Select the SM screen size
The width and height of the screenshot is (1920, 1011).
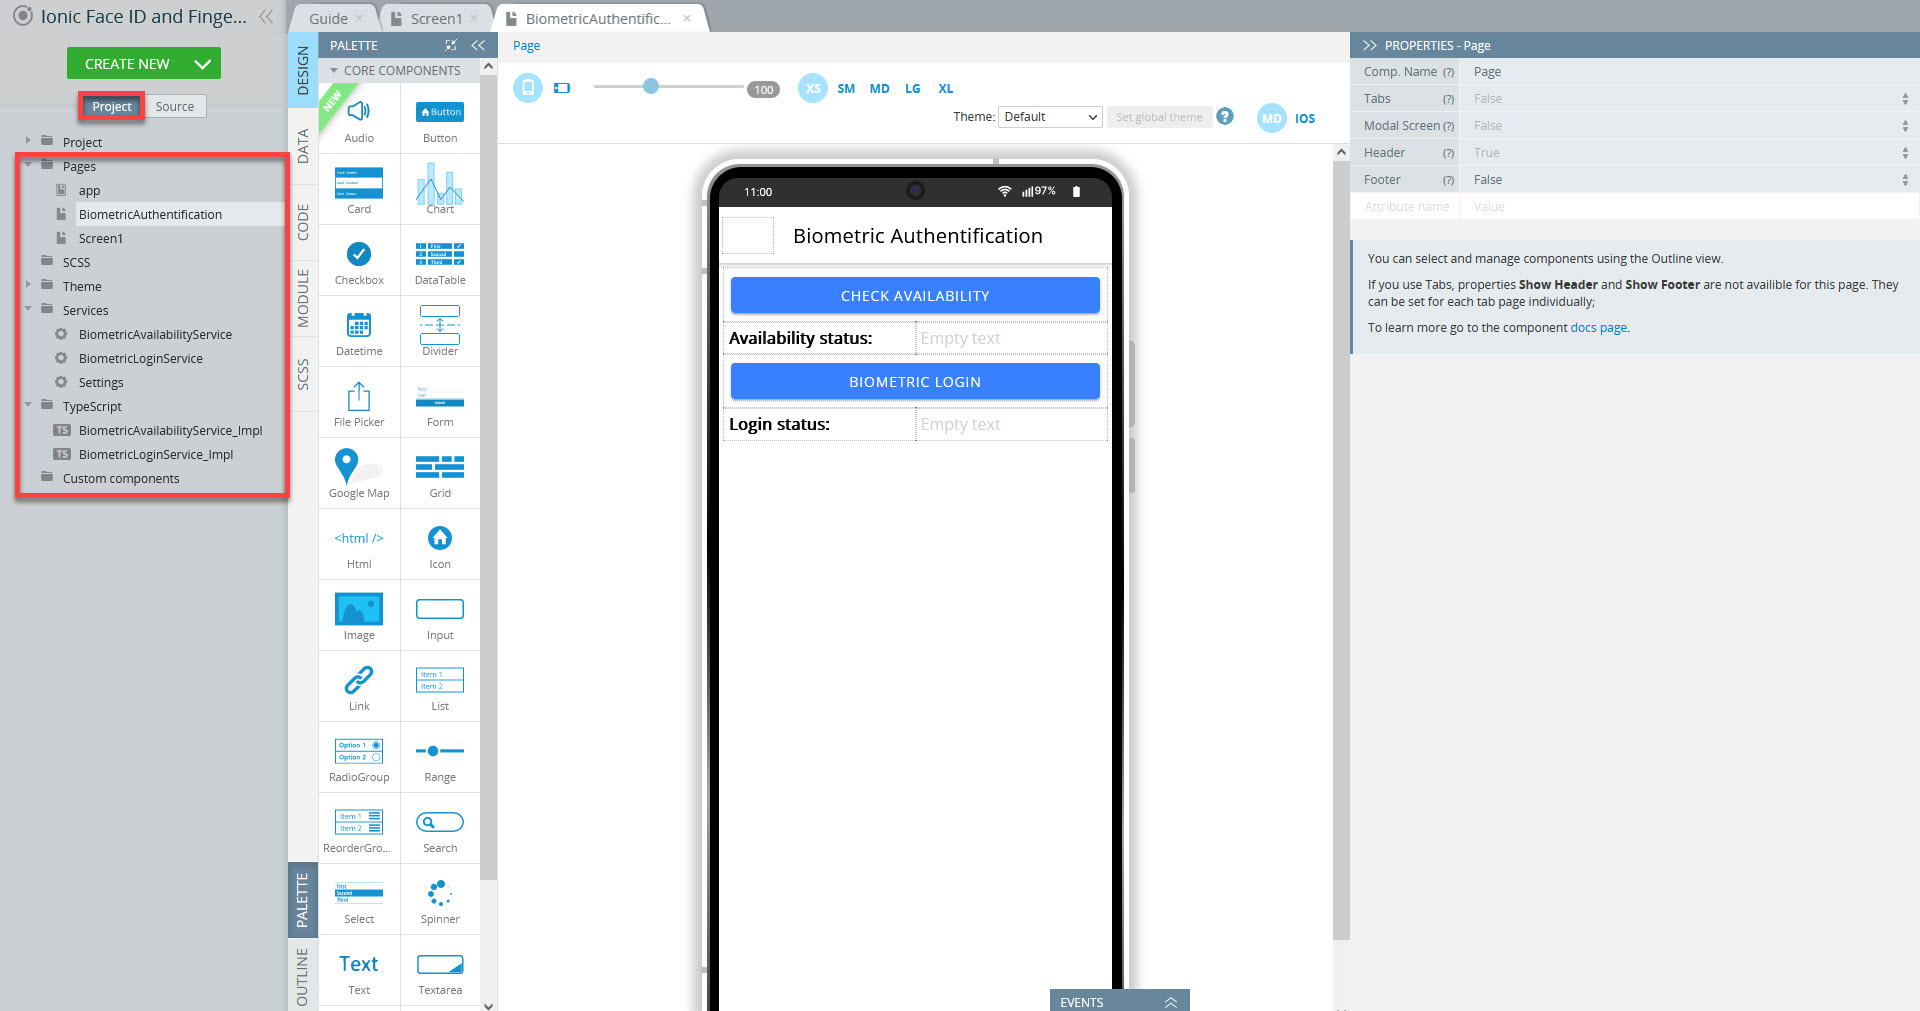(x=846, y=88)
